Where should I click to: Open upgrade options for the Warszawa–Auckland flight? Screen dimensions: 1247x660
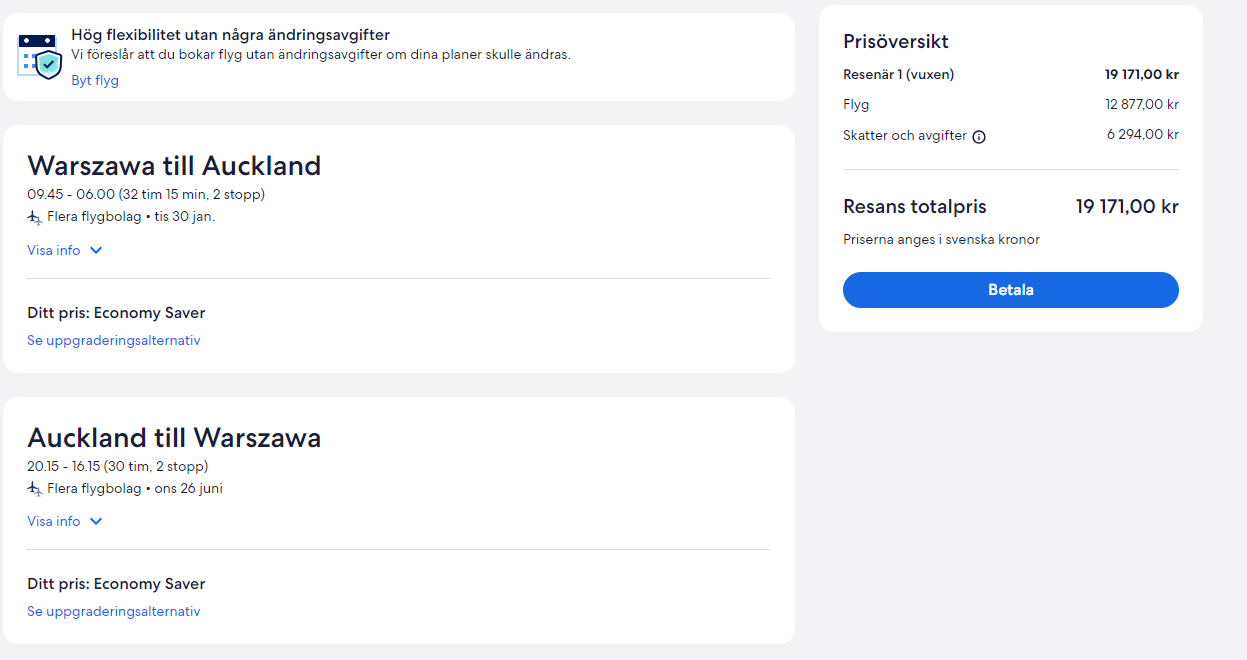pyautogui.click(x=114, y=341)
